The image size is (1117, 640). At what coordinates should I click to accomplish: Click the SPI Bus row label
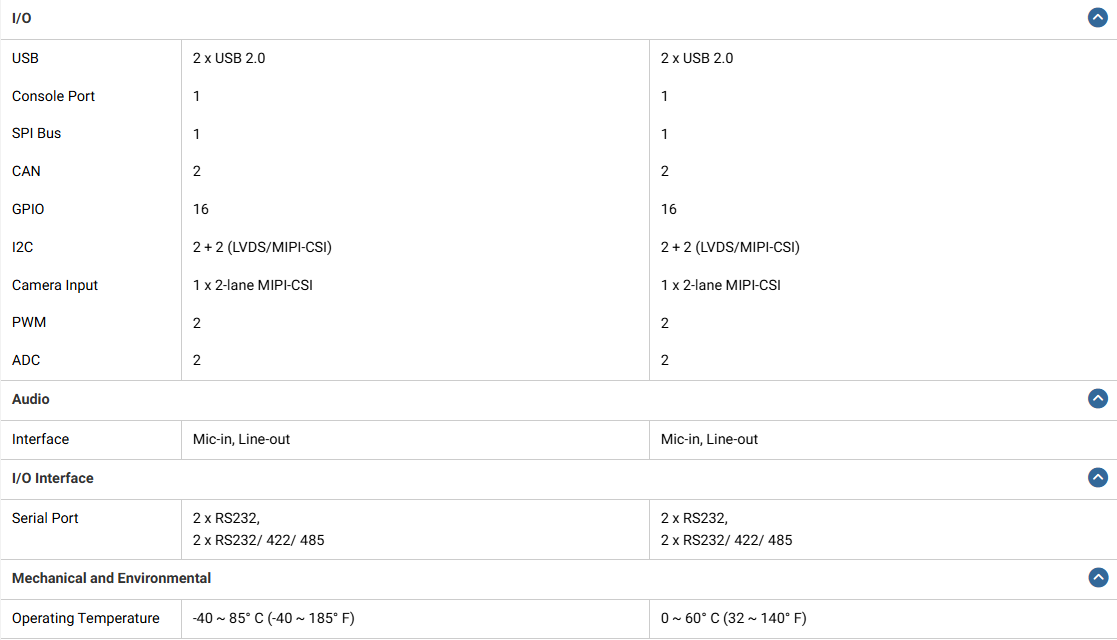click(36, 133)
